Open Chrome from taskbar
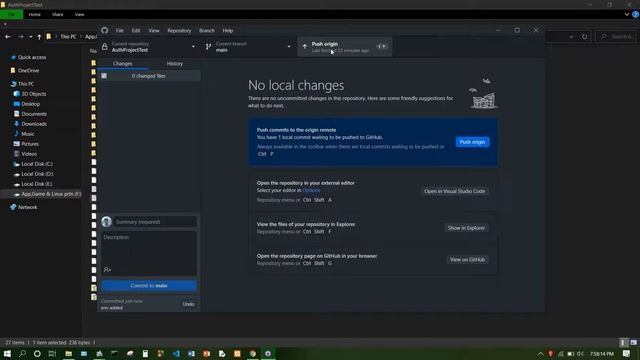Screen dimensions: 640x360 (x=253, y=353)
